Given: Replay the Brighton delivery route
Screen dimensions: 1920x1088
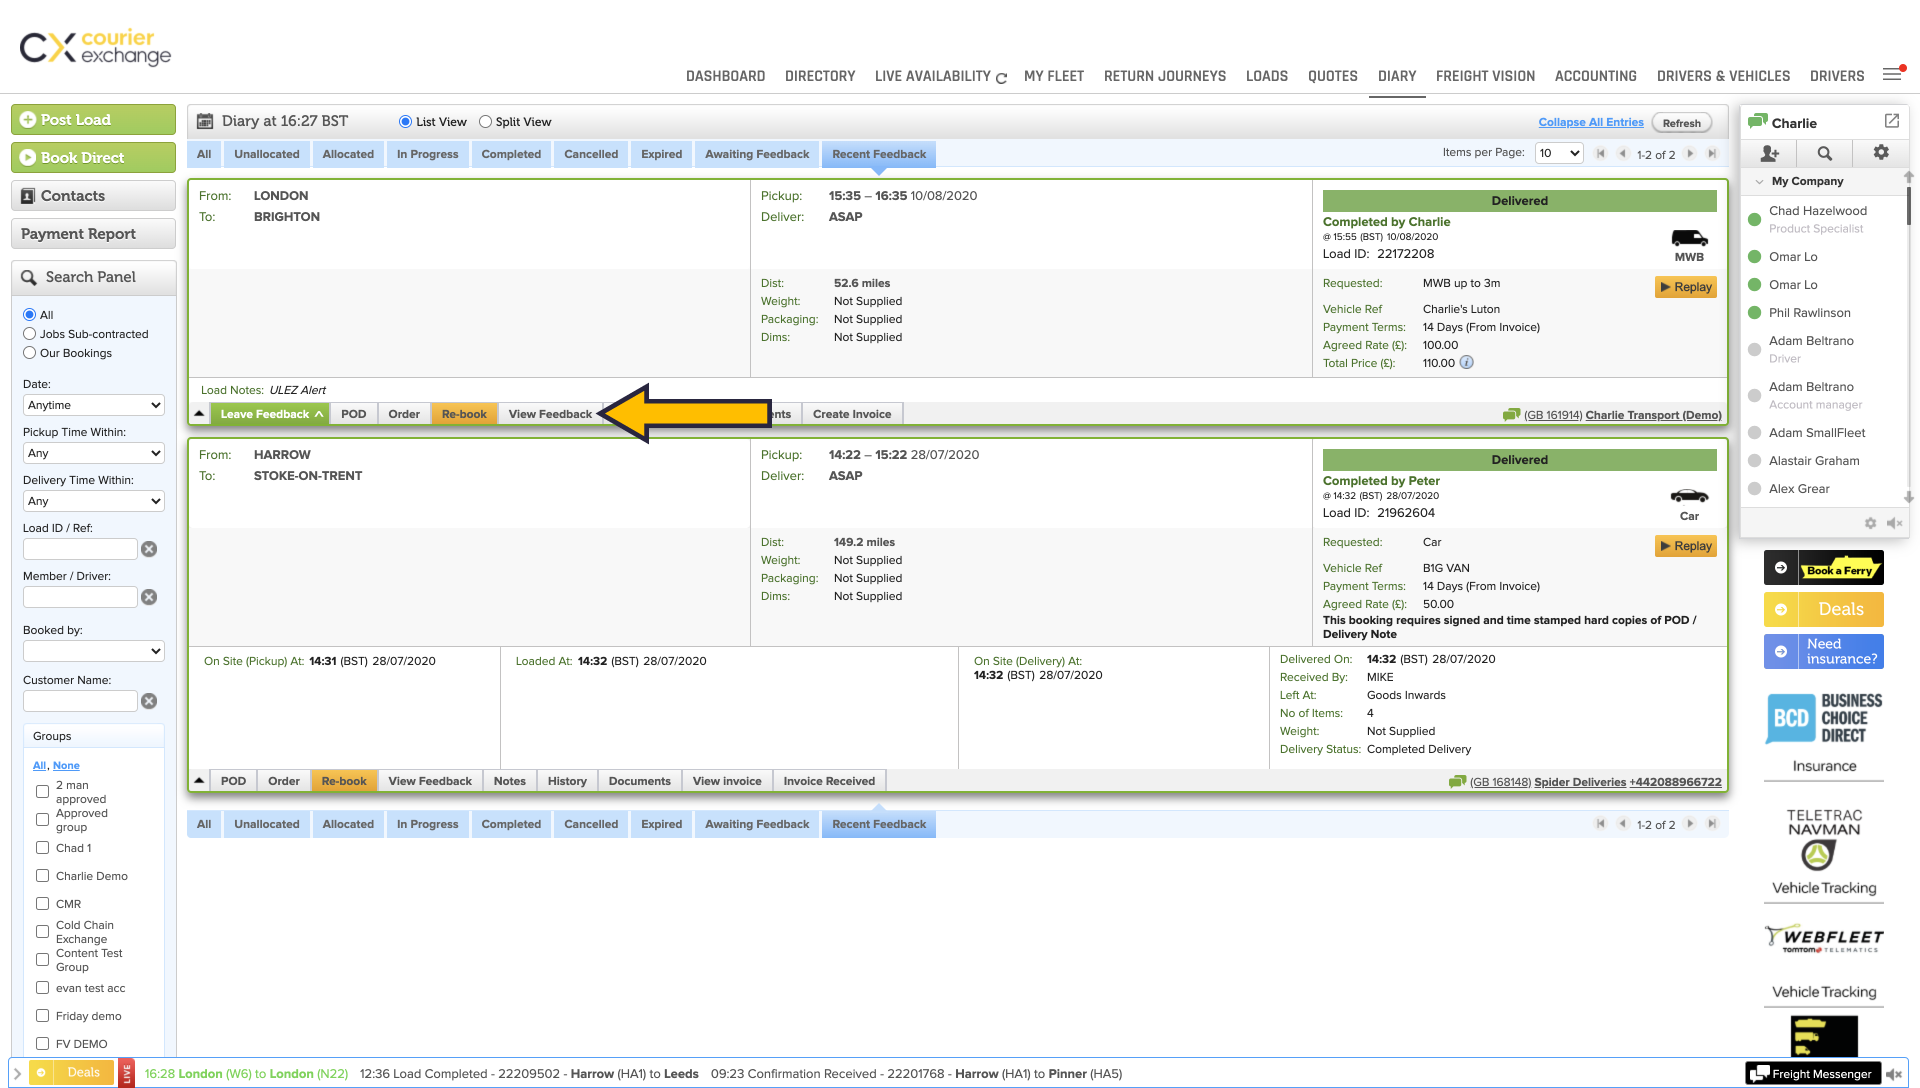Looking at the screenshot, I should (x=1685, y=287).
